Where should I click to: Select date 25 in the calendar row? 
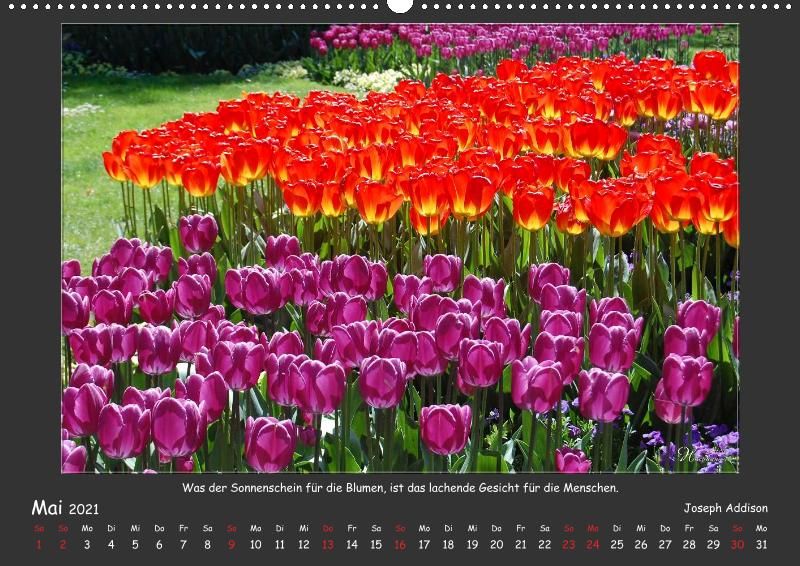pos(617,545)
